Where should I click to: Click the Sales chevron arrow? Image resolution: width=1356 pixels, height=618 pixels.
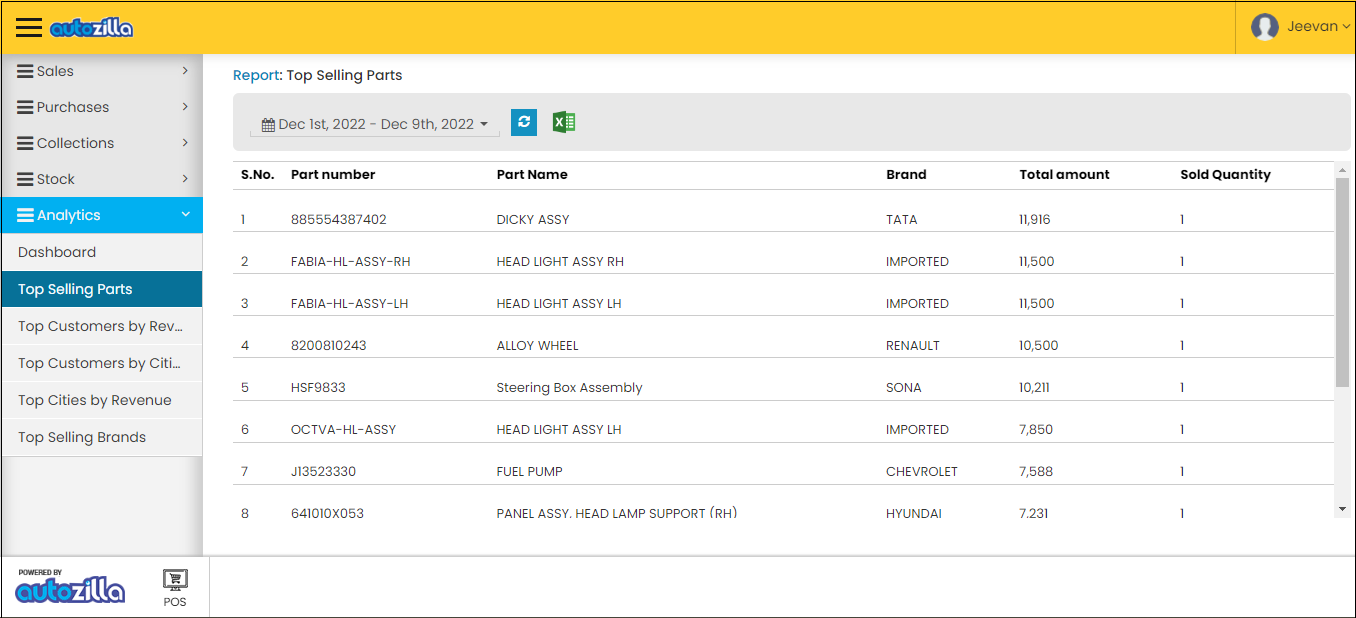185,71
